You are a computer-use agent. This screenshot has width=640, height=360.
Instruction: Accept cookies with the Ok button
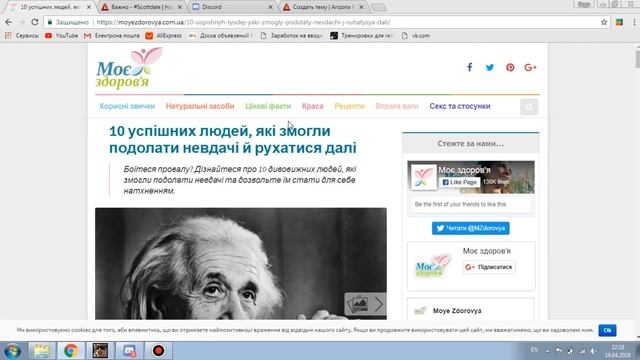(607, 330)
